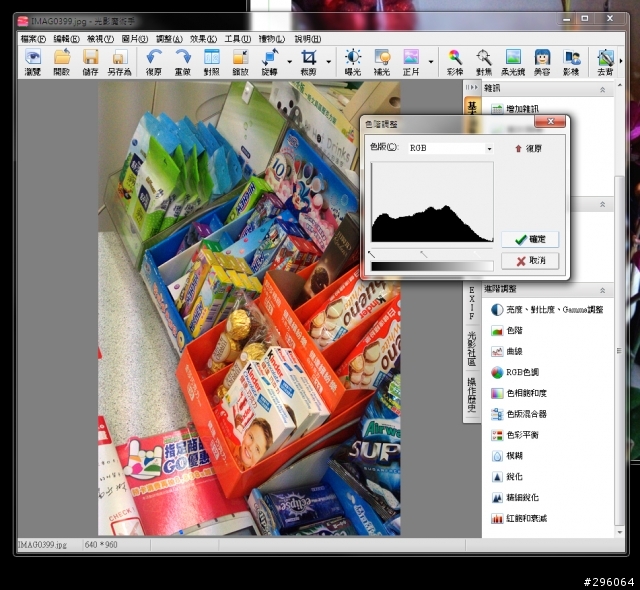The image size is (640, 590).
Task: Choose 另存為 save-as icon
Action: pos(119,62)
